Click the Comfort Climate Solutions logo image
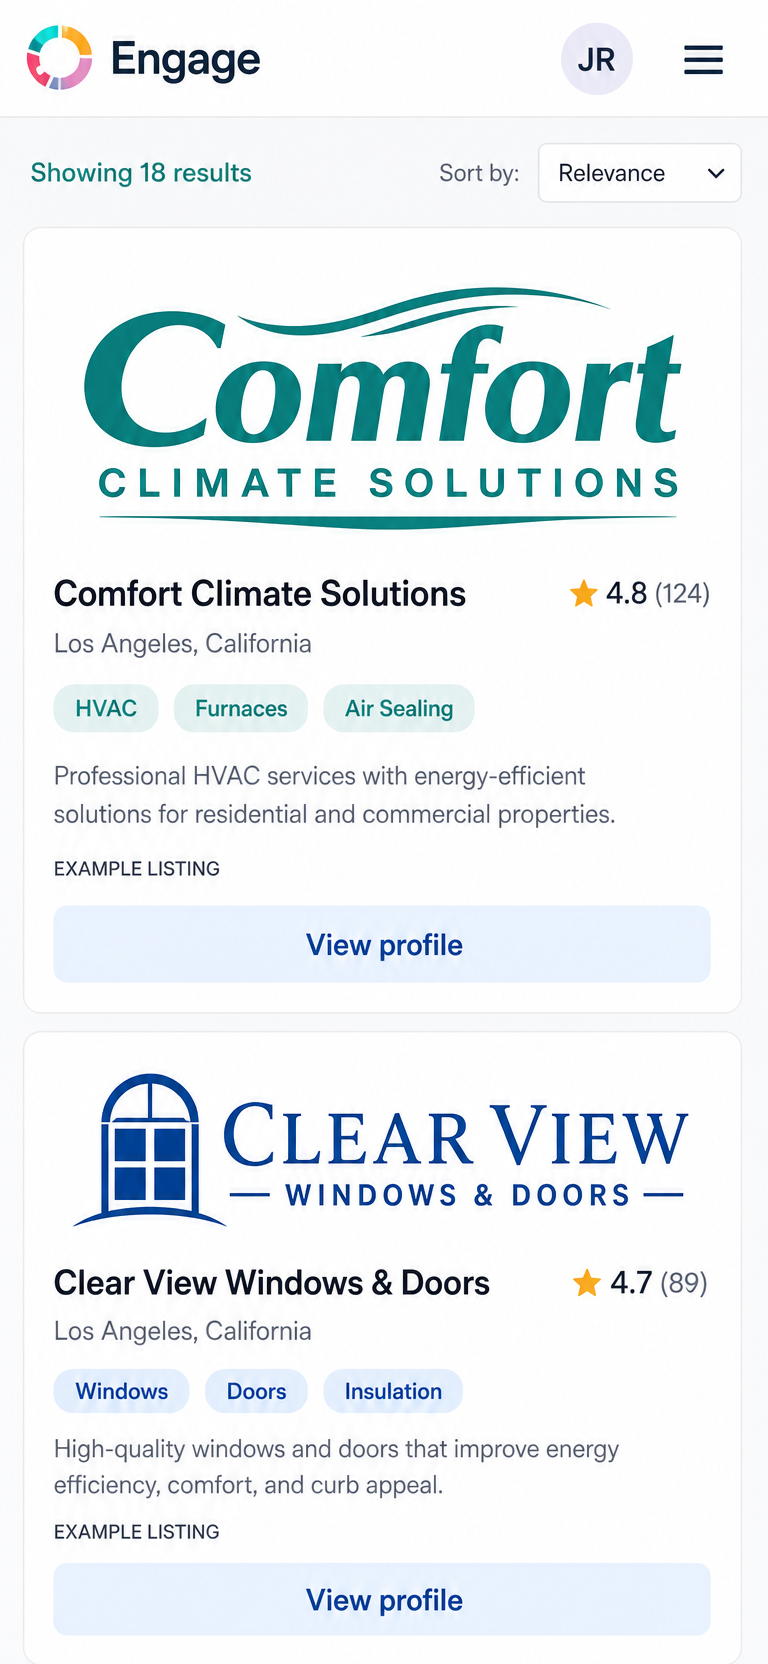The width and height of the screenshot is (768, 1664). point(382,408)
